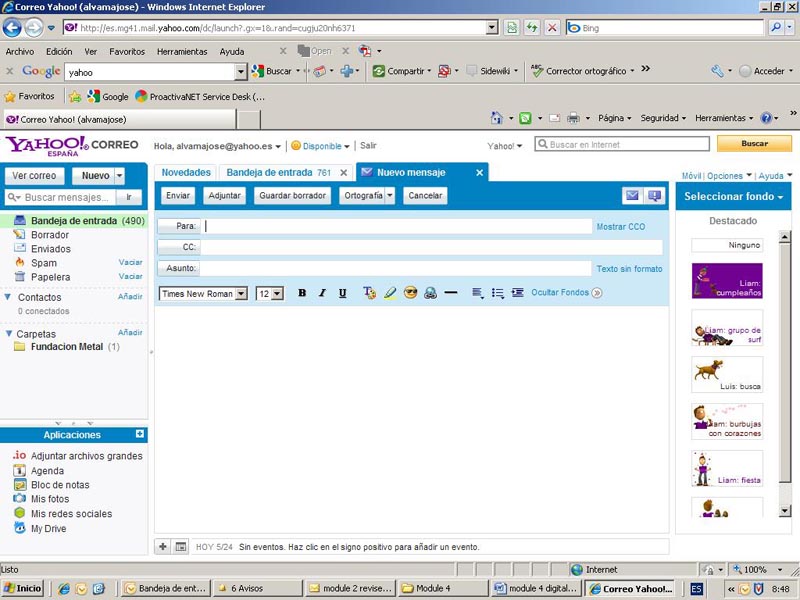Open the Novedades tab
The height and width of the screenshot is (600, 800).
[186, 173]
